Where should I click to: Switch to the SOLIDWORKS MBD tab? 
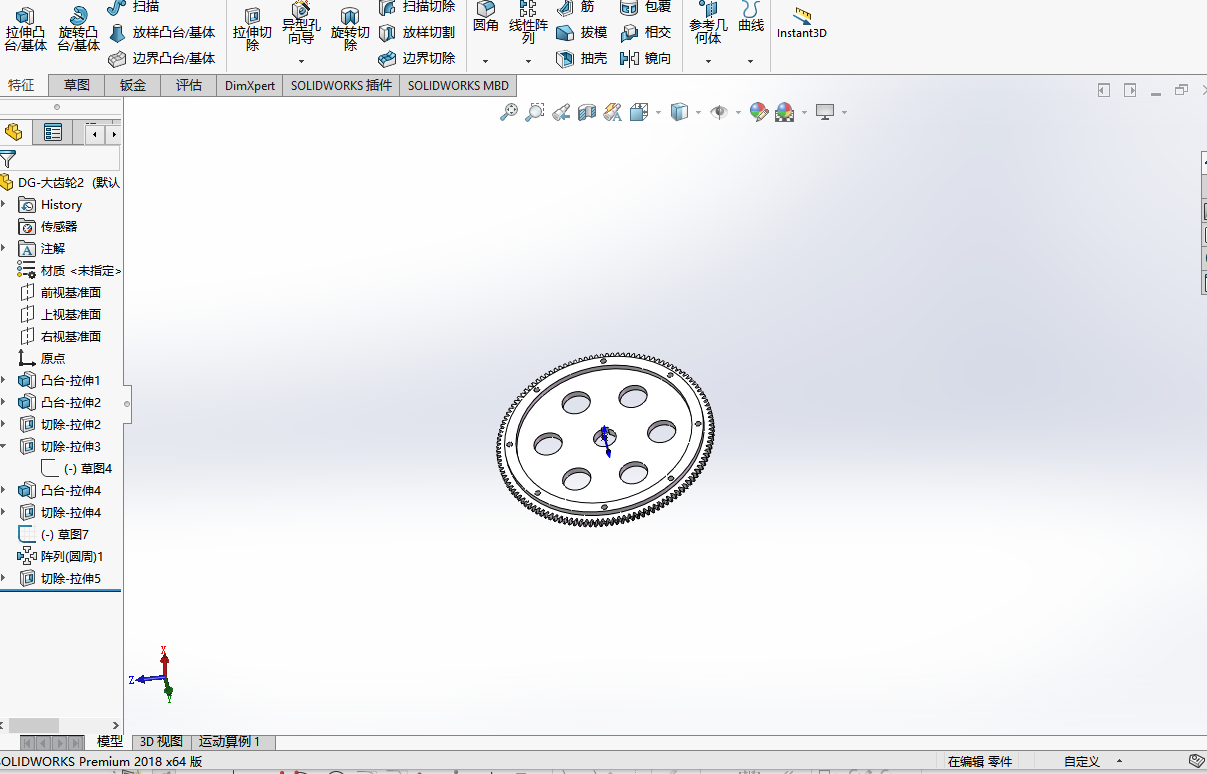458,85
